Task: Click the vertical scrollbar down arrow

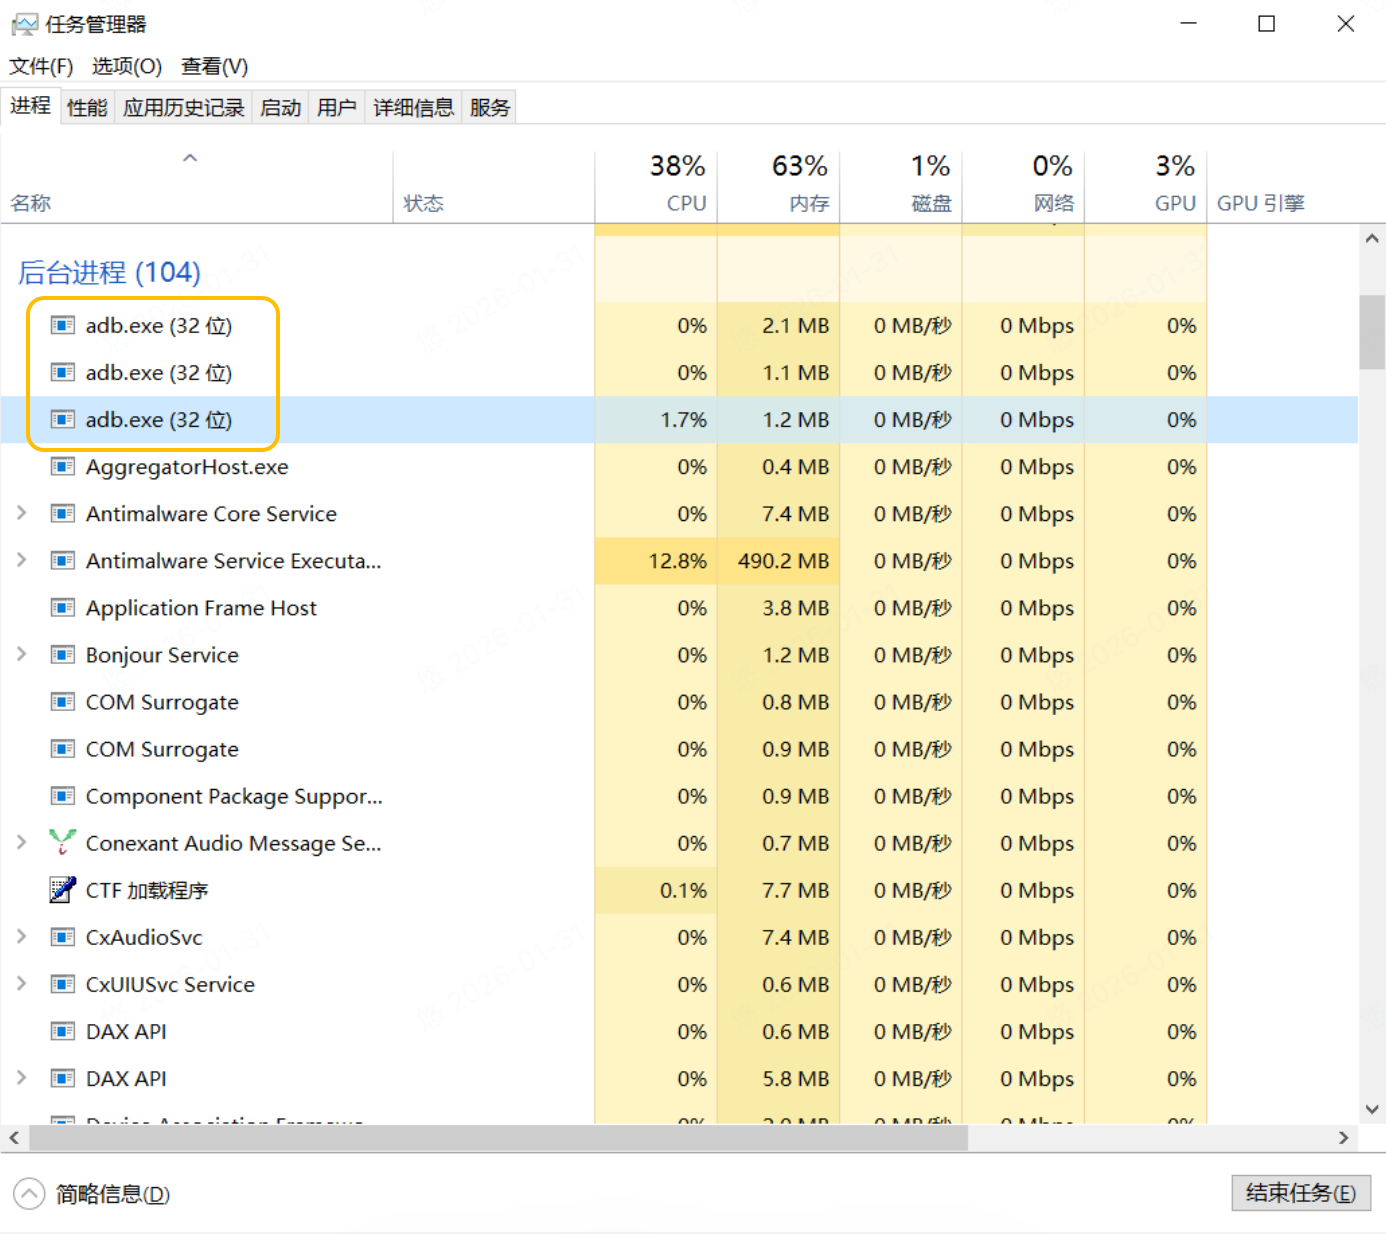Action: tap(1372, 1109)
